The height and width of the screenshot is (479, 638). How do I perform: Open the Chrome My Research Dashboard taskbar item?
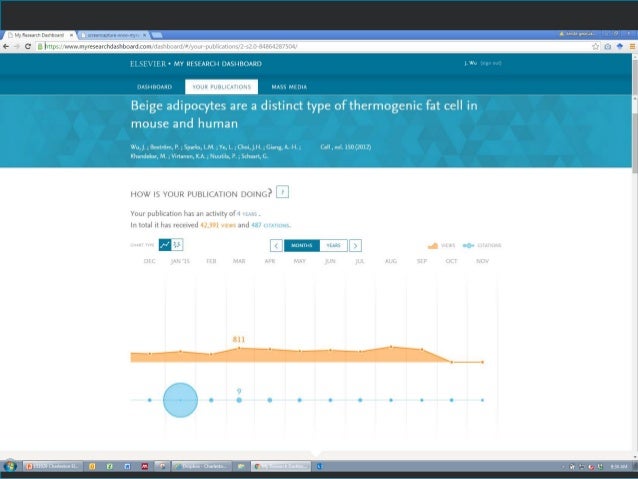pyautogui.click(x=281, y=466)
